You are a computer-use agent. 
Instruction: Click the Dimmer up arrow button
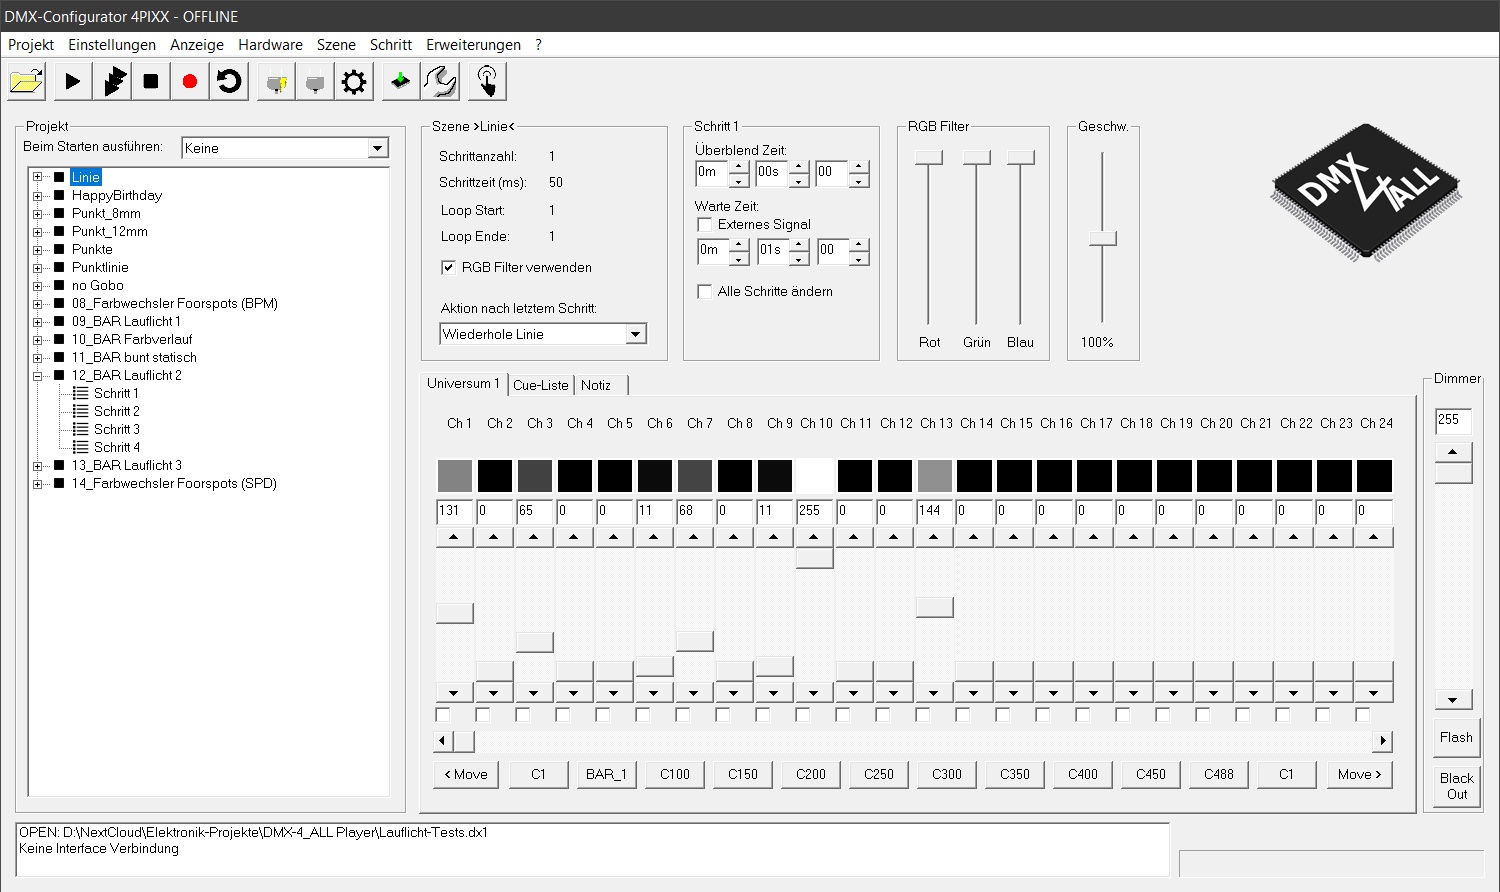1453,452
